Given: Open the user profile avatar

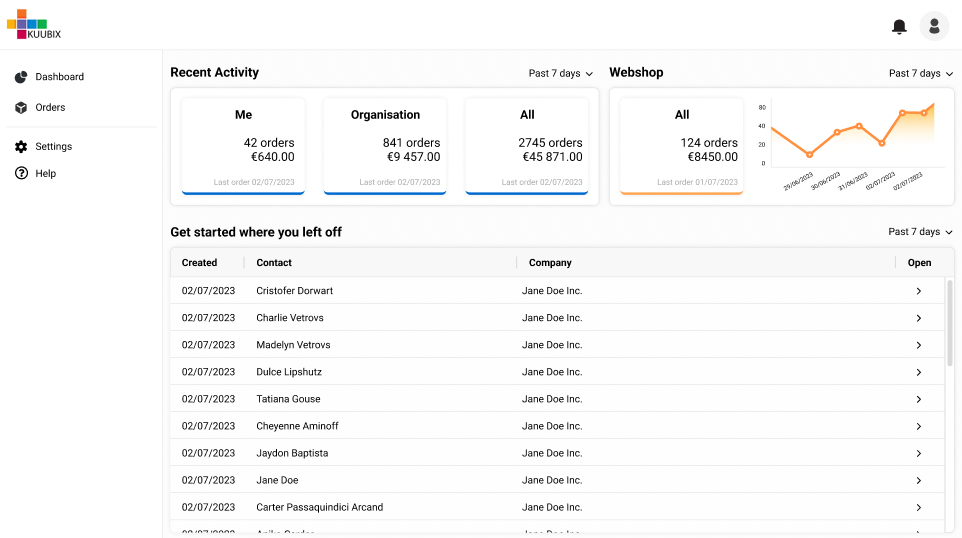Looking at the screenshot, I should (934, 26).
